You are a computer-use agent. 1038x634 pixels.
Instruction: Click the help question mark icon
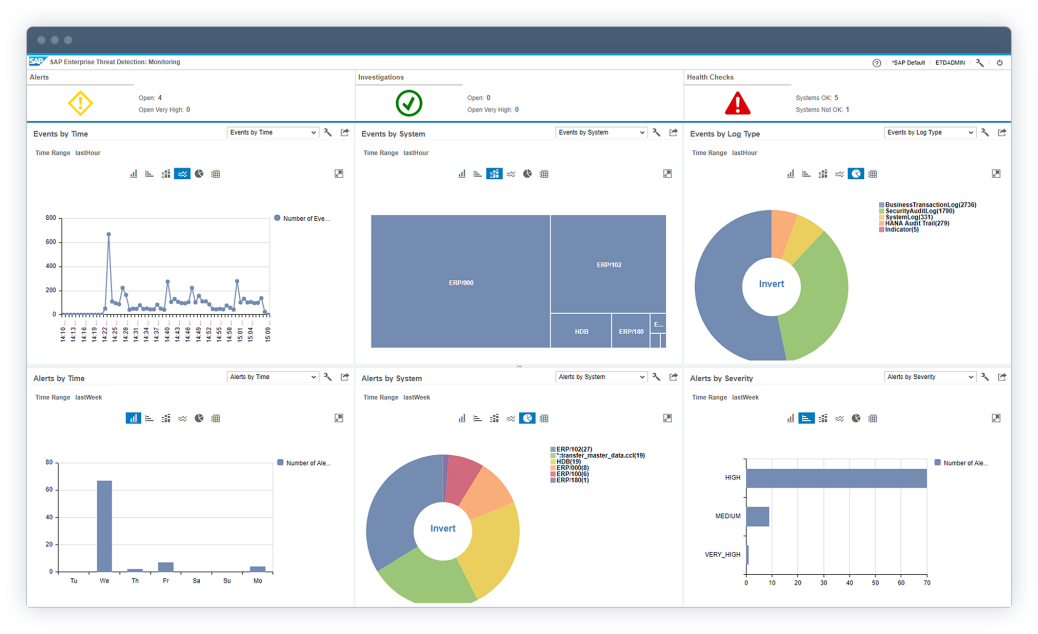[877, 63]
